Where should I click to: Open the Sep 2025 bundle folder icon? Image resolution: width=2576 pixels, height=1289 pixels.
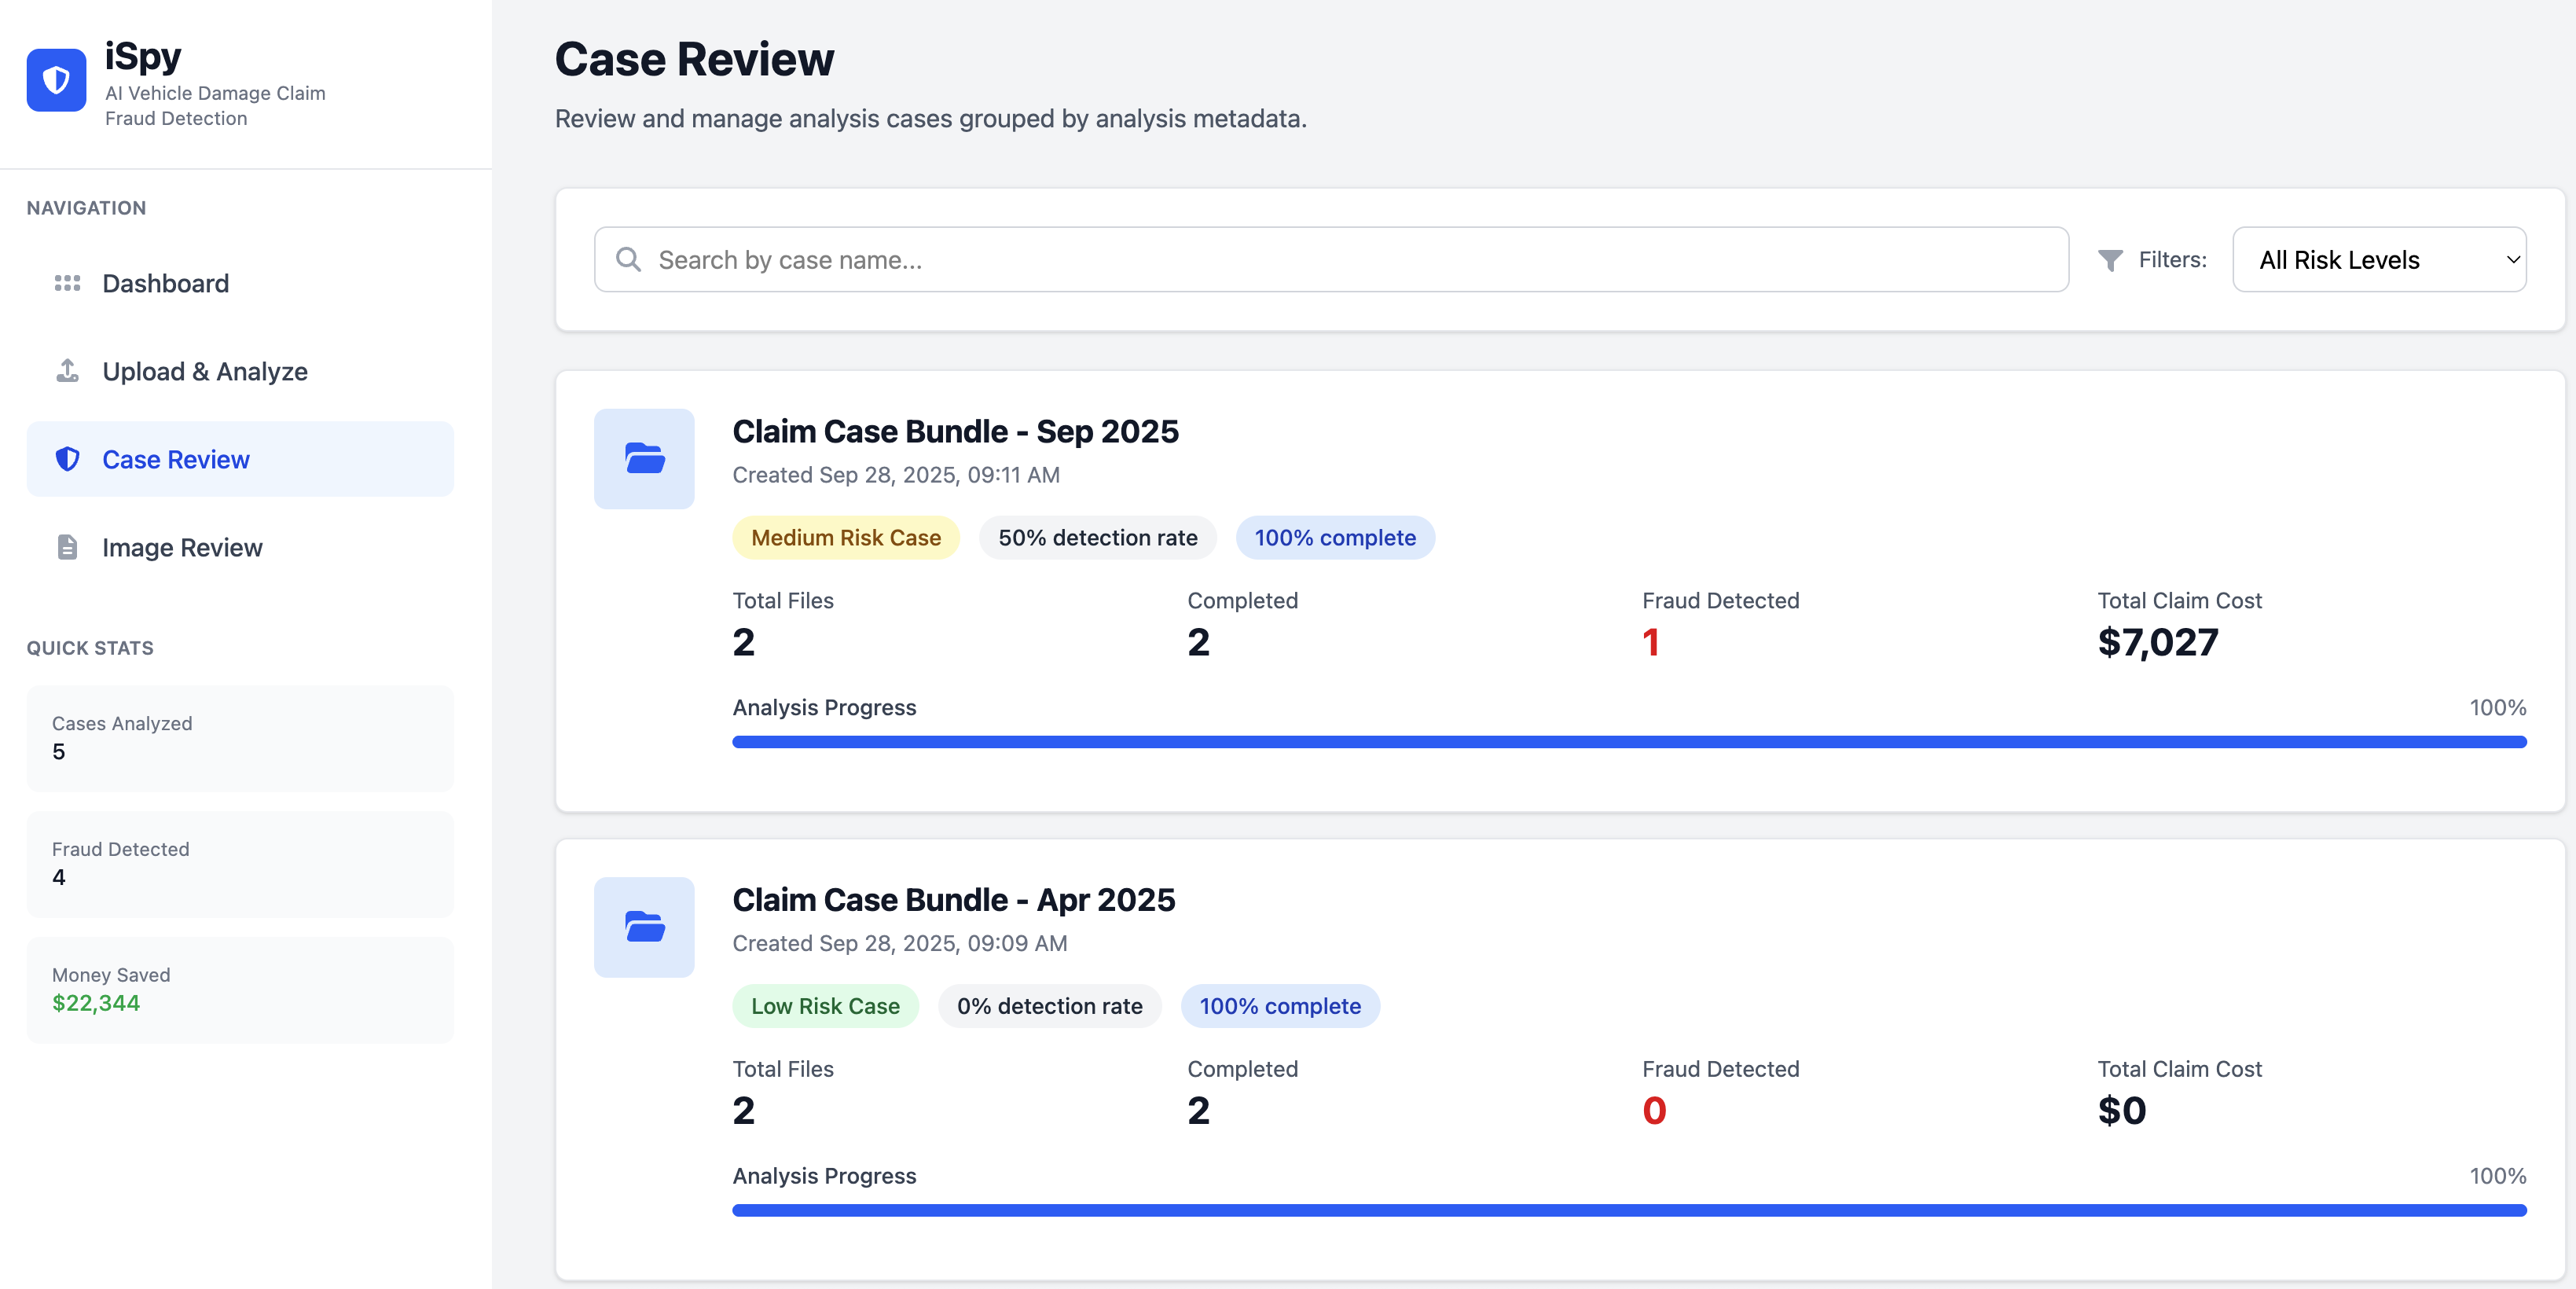[x=644, y=459]
